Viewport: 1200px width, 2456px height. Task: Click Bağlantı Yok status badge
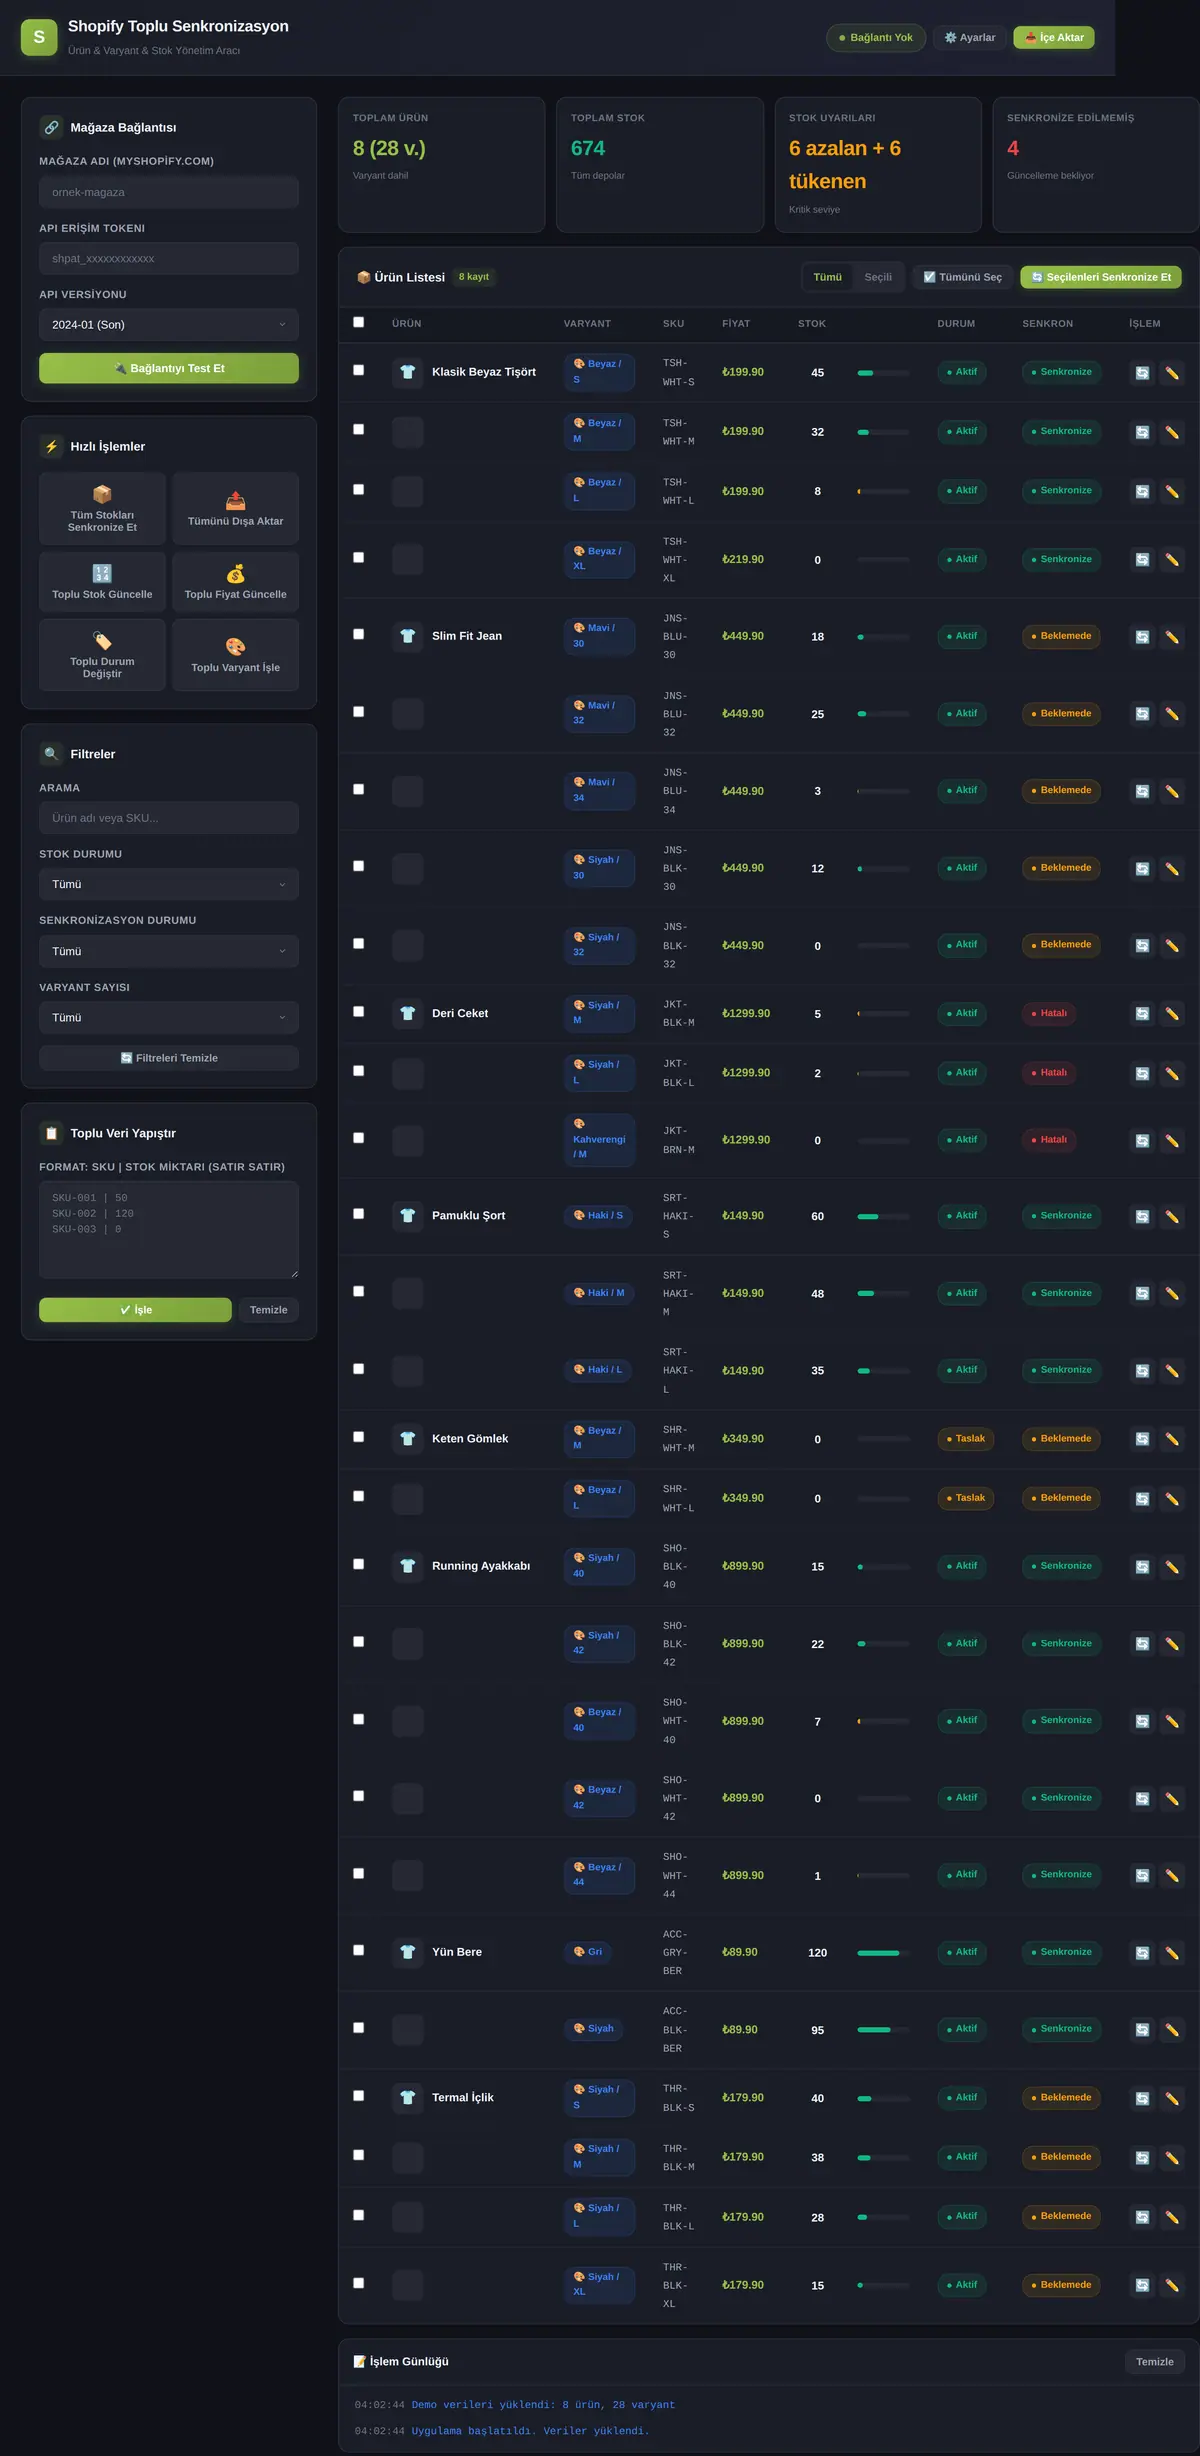[x=876, y=38]
